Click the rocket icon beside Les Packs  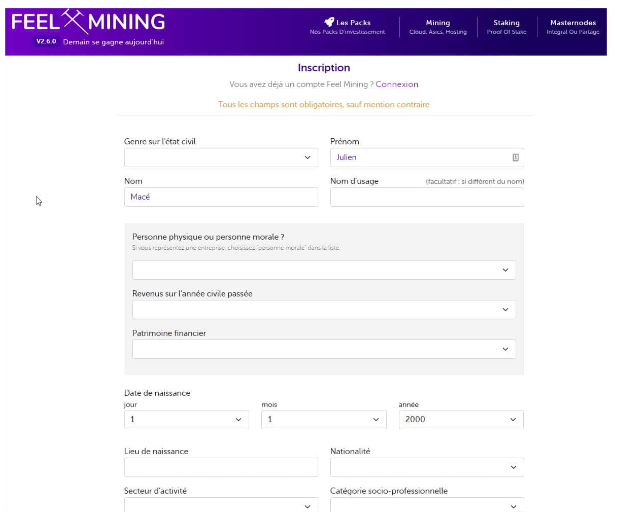(x=329, y=22)
